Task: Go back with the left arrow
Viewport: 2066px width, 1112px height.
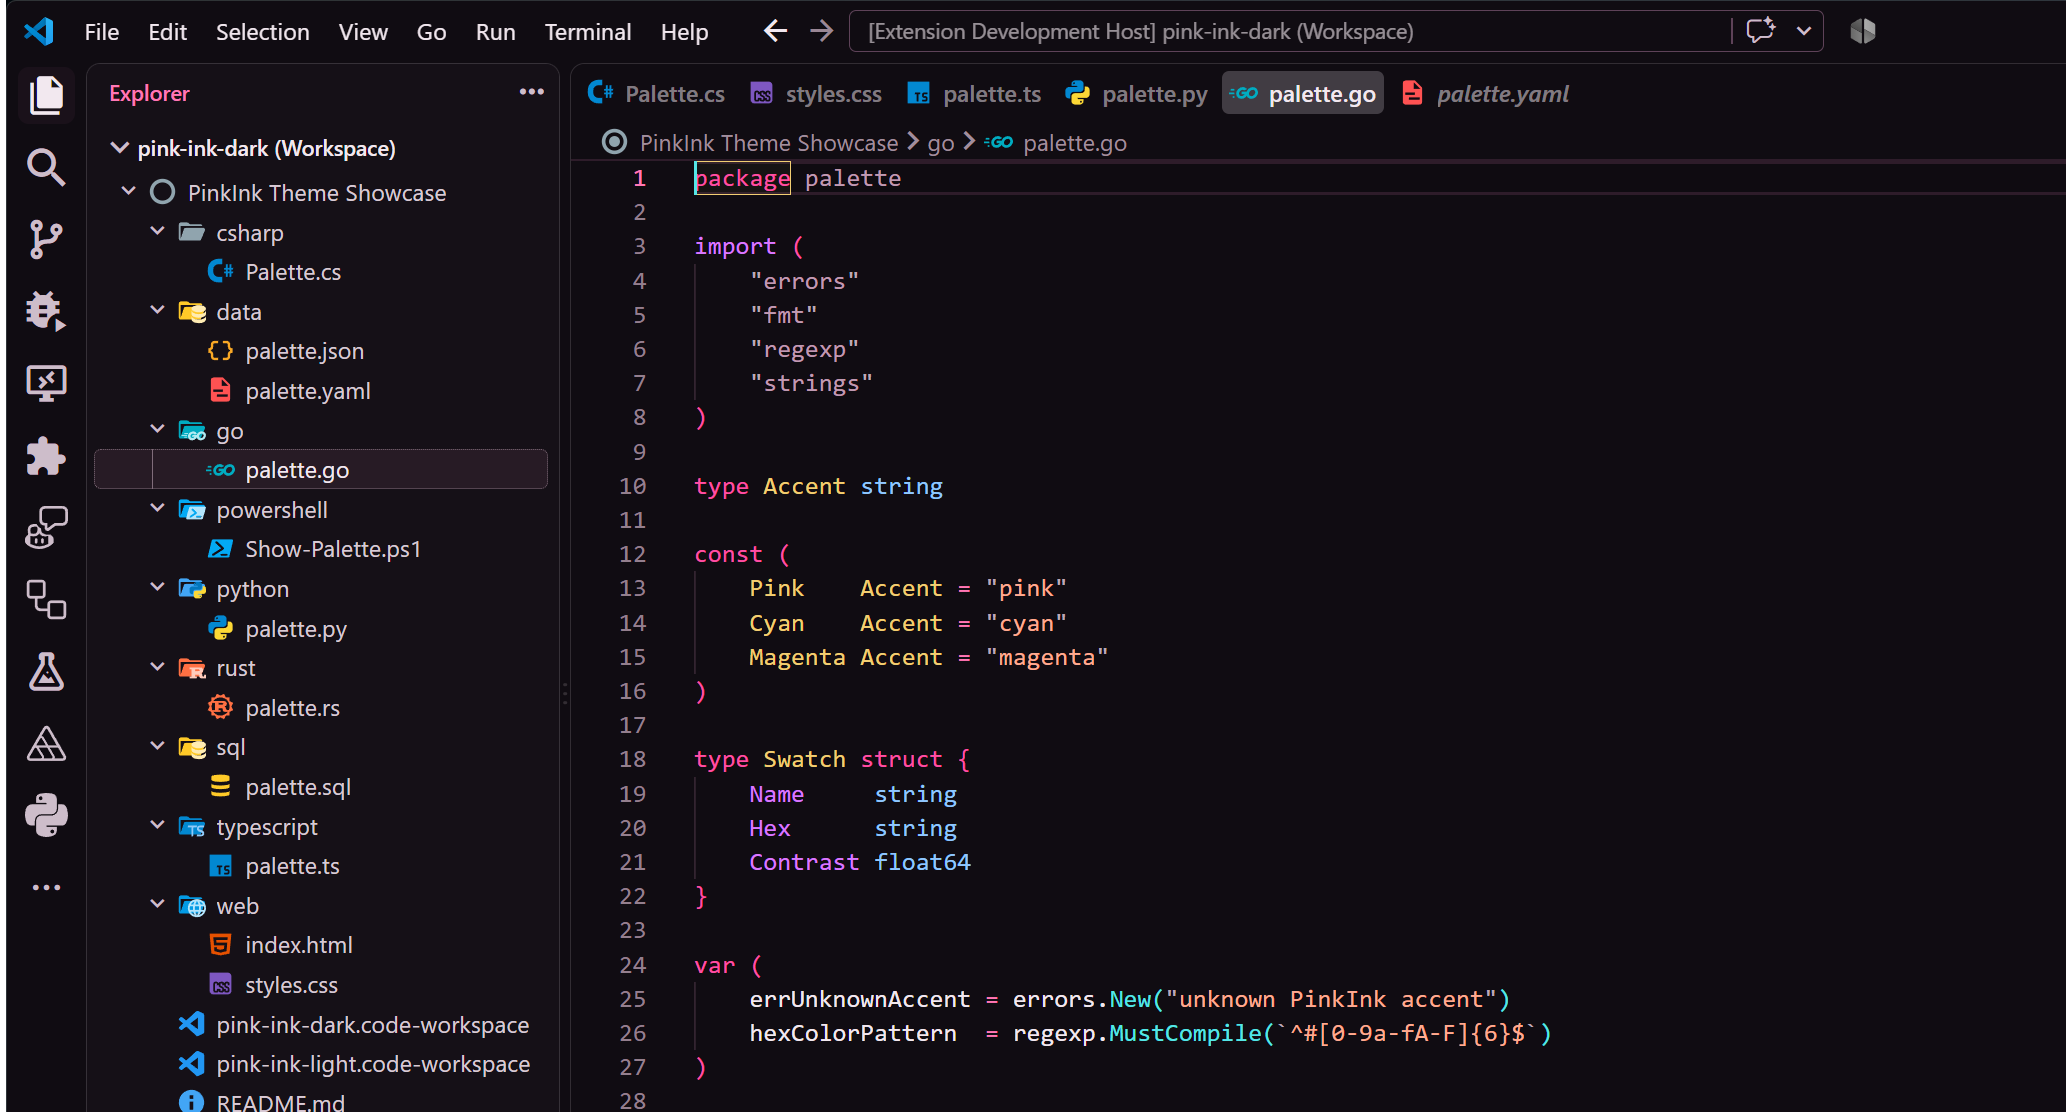Action: pyautogui.click(x=775, y=32)
